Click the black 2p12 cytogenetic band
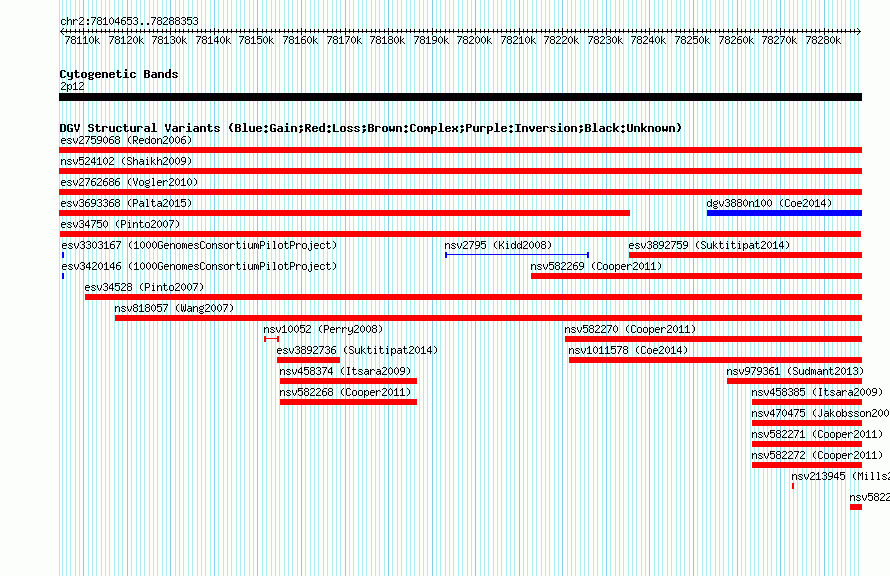The image size is (890, 576). pyautogui.click(x=460, y=97)
